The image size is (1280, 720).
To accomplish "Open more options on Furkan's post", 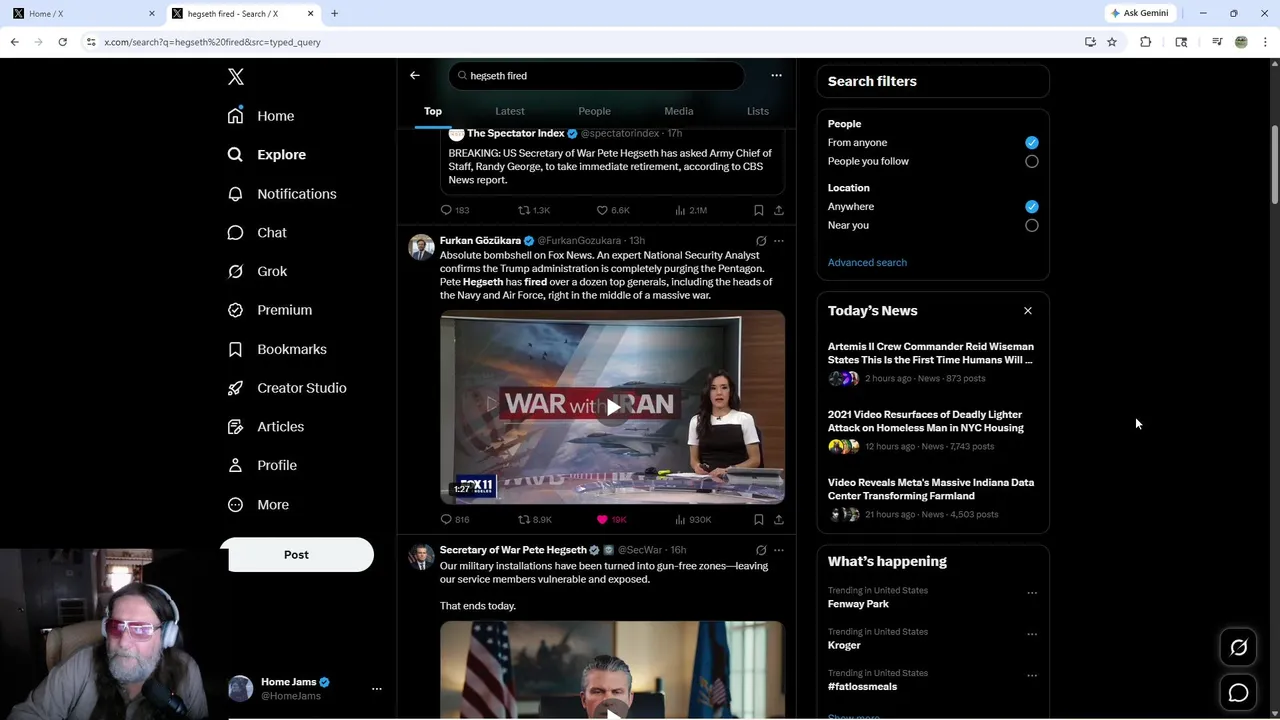I will click(x=779, y=241).
